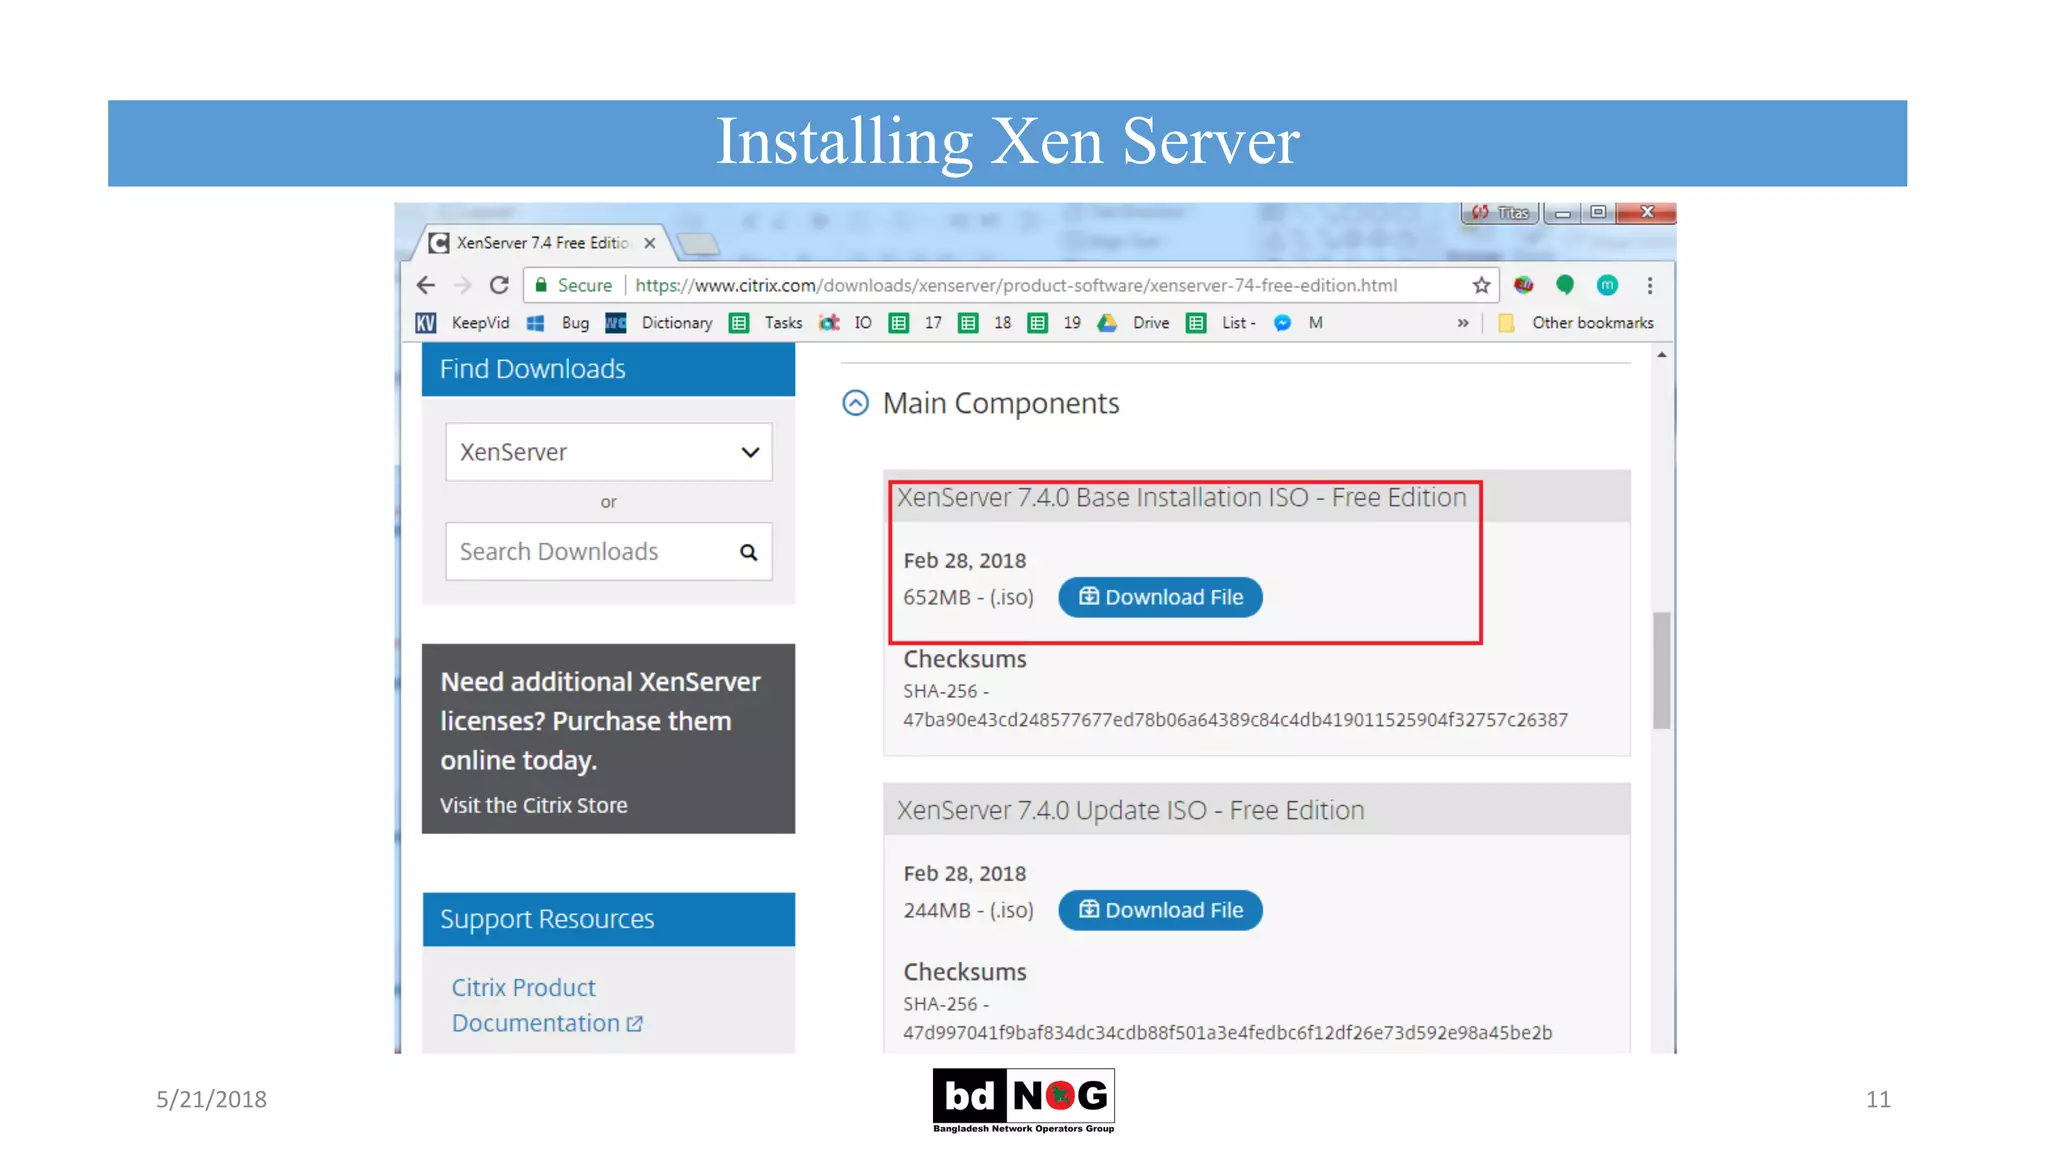Click the scrollbar up arrow

1662,355
